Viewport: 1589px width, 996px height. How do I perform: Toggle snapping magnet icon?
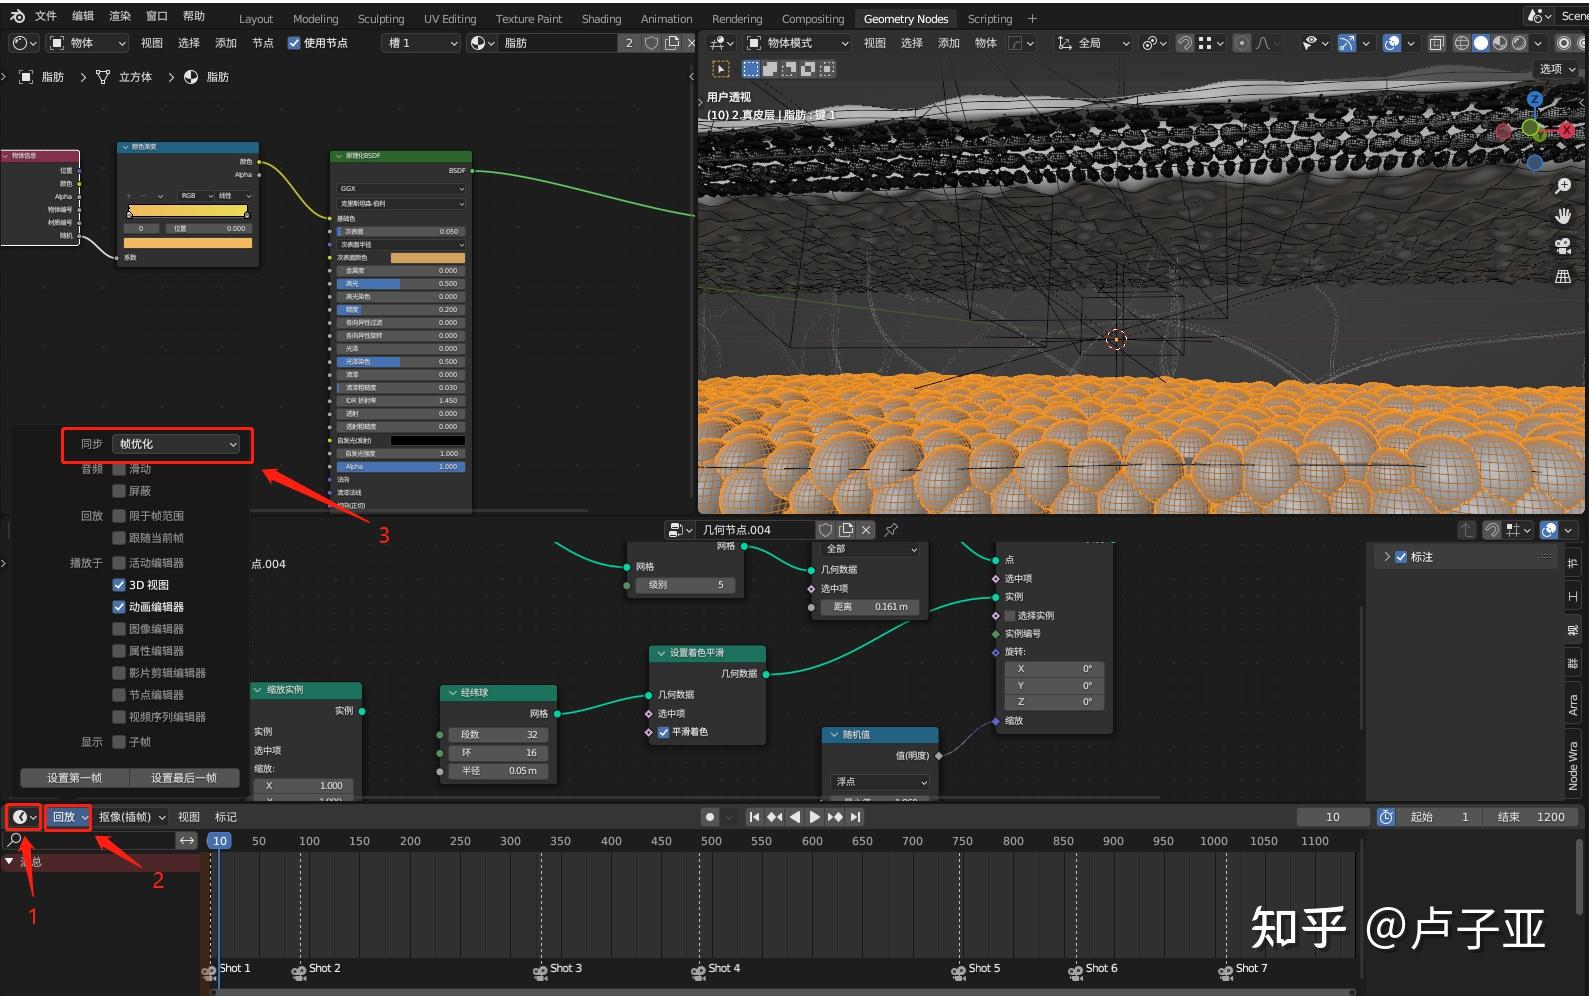[x=1185, y=43]
